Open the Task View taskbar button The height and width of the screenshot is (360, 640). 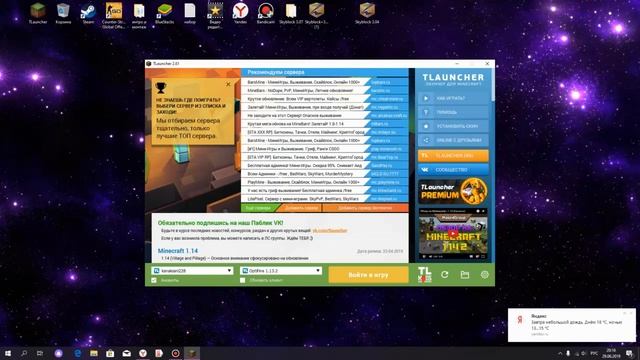40,353
